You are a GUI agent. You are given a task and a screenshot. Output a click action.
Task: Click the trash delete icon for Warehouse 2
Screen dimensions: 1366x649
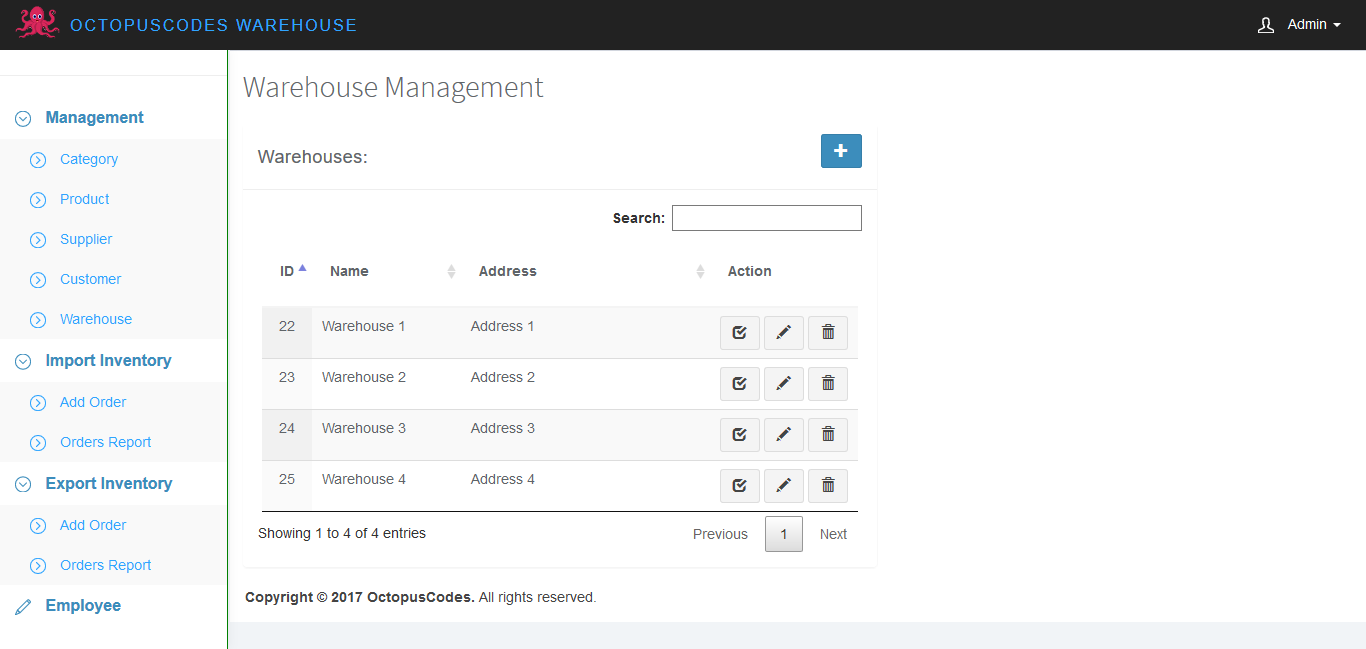pos(828,384)
